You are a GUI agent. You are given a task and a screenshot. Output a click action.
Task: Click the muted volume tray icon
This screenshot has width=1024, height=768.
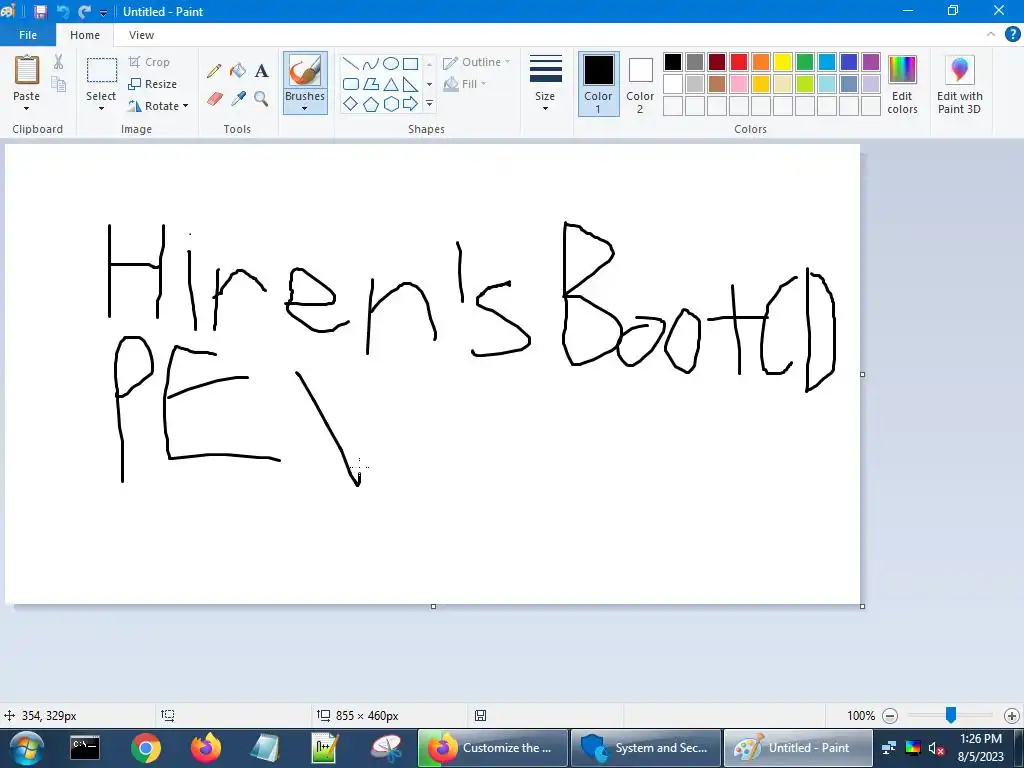(x=936, y=748)
